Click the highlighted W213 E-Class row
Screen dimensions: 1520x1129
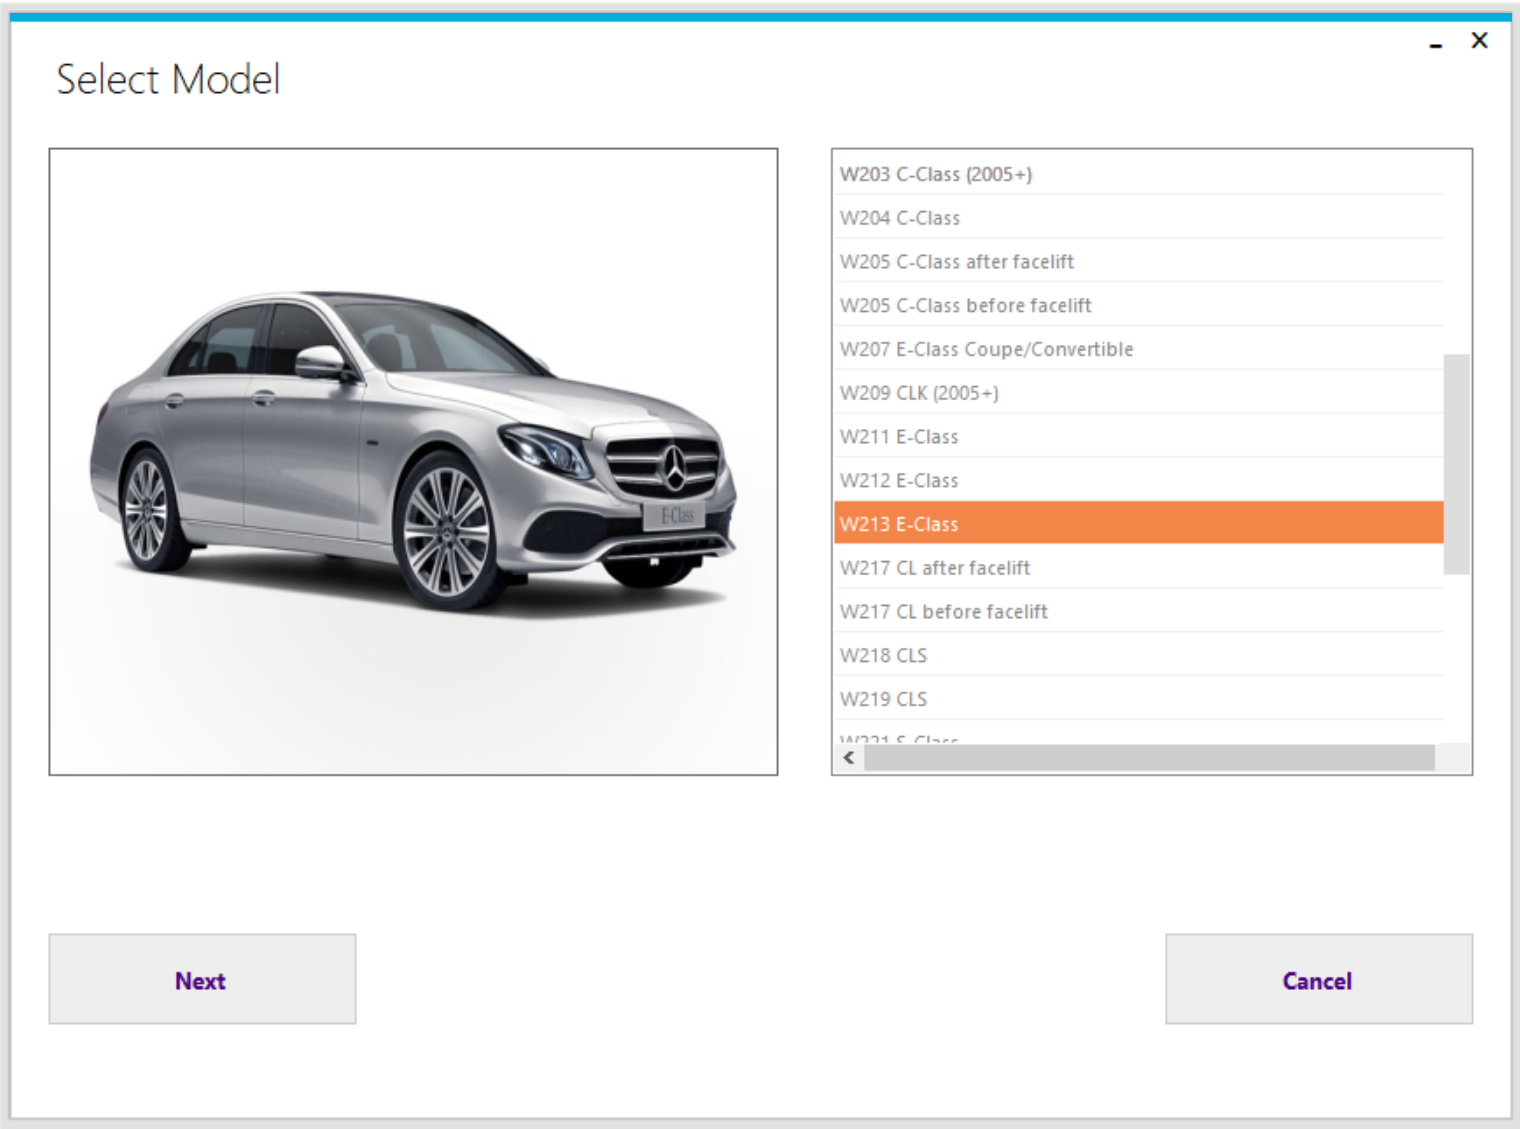tap(1139, 523)
